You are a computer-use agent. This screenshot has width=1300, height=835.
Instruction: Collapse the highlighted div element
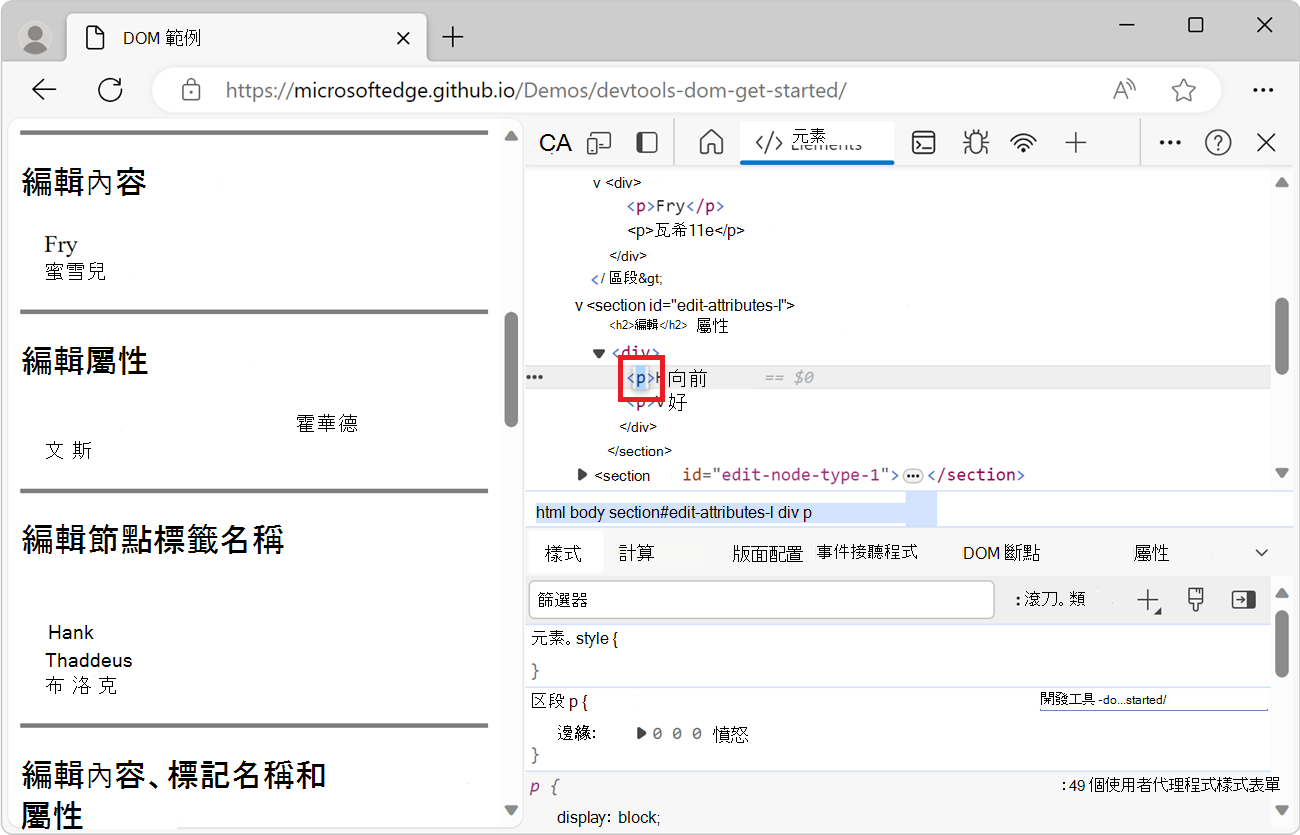click(598, 352)
